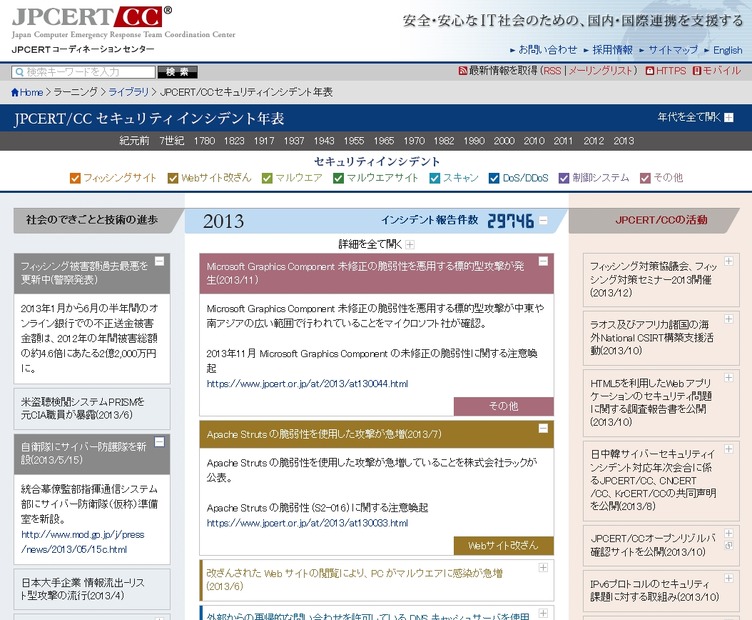Screen dimensions: 752x620
Task: Jump to 7世紀 in timeline bar
Action: (172, 141)
